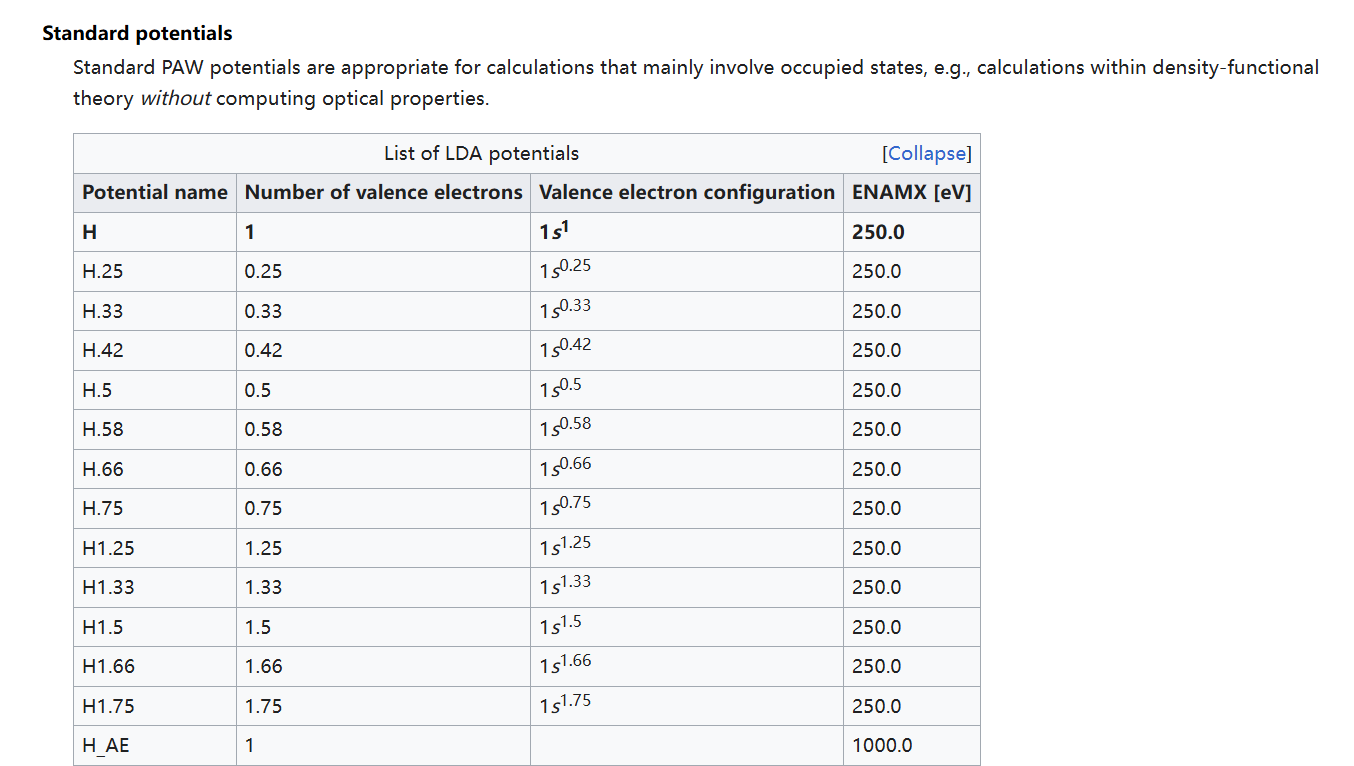Click the 'H.66' potential name cell
Image resolution: width=1354 pixels, height=766 pixels.
pyautogui.click(x=155, y=469)
